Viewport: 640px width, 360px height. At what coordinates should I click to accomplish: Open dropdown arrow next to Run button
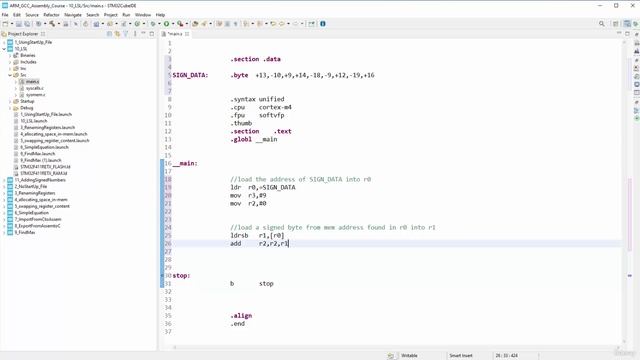173,24
